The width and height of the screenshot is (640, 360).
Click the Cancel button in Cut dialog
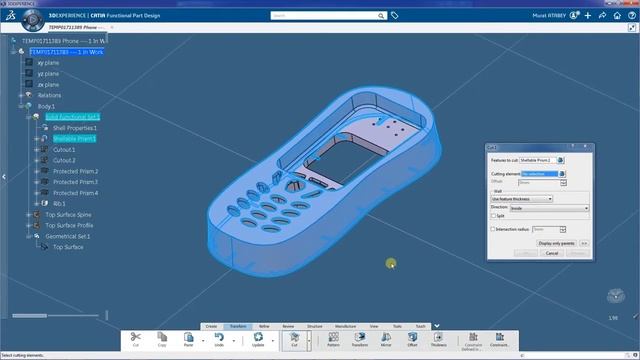pos(552,253)
